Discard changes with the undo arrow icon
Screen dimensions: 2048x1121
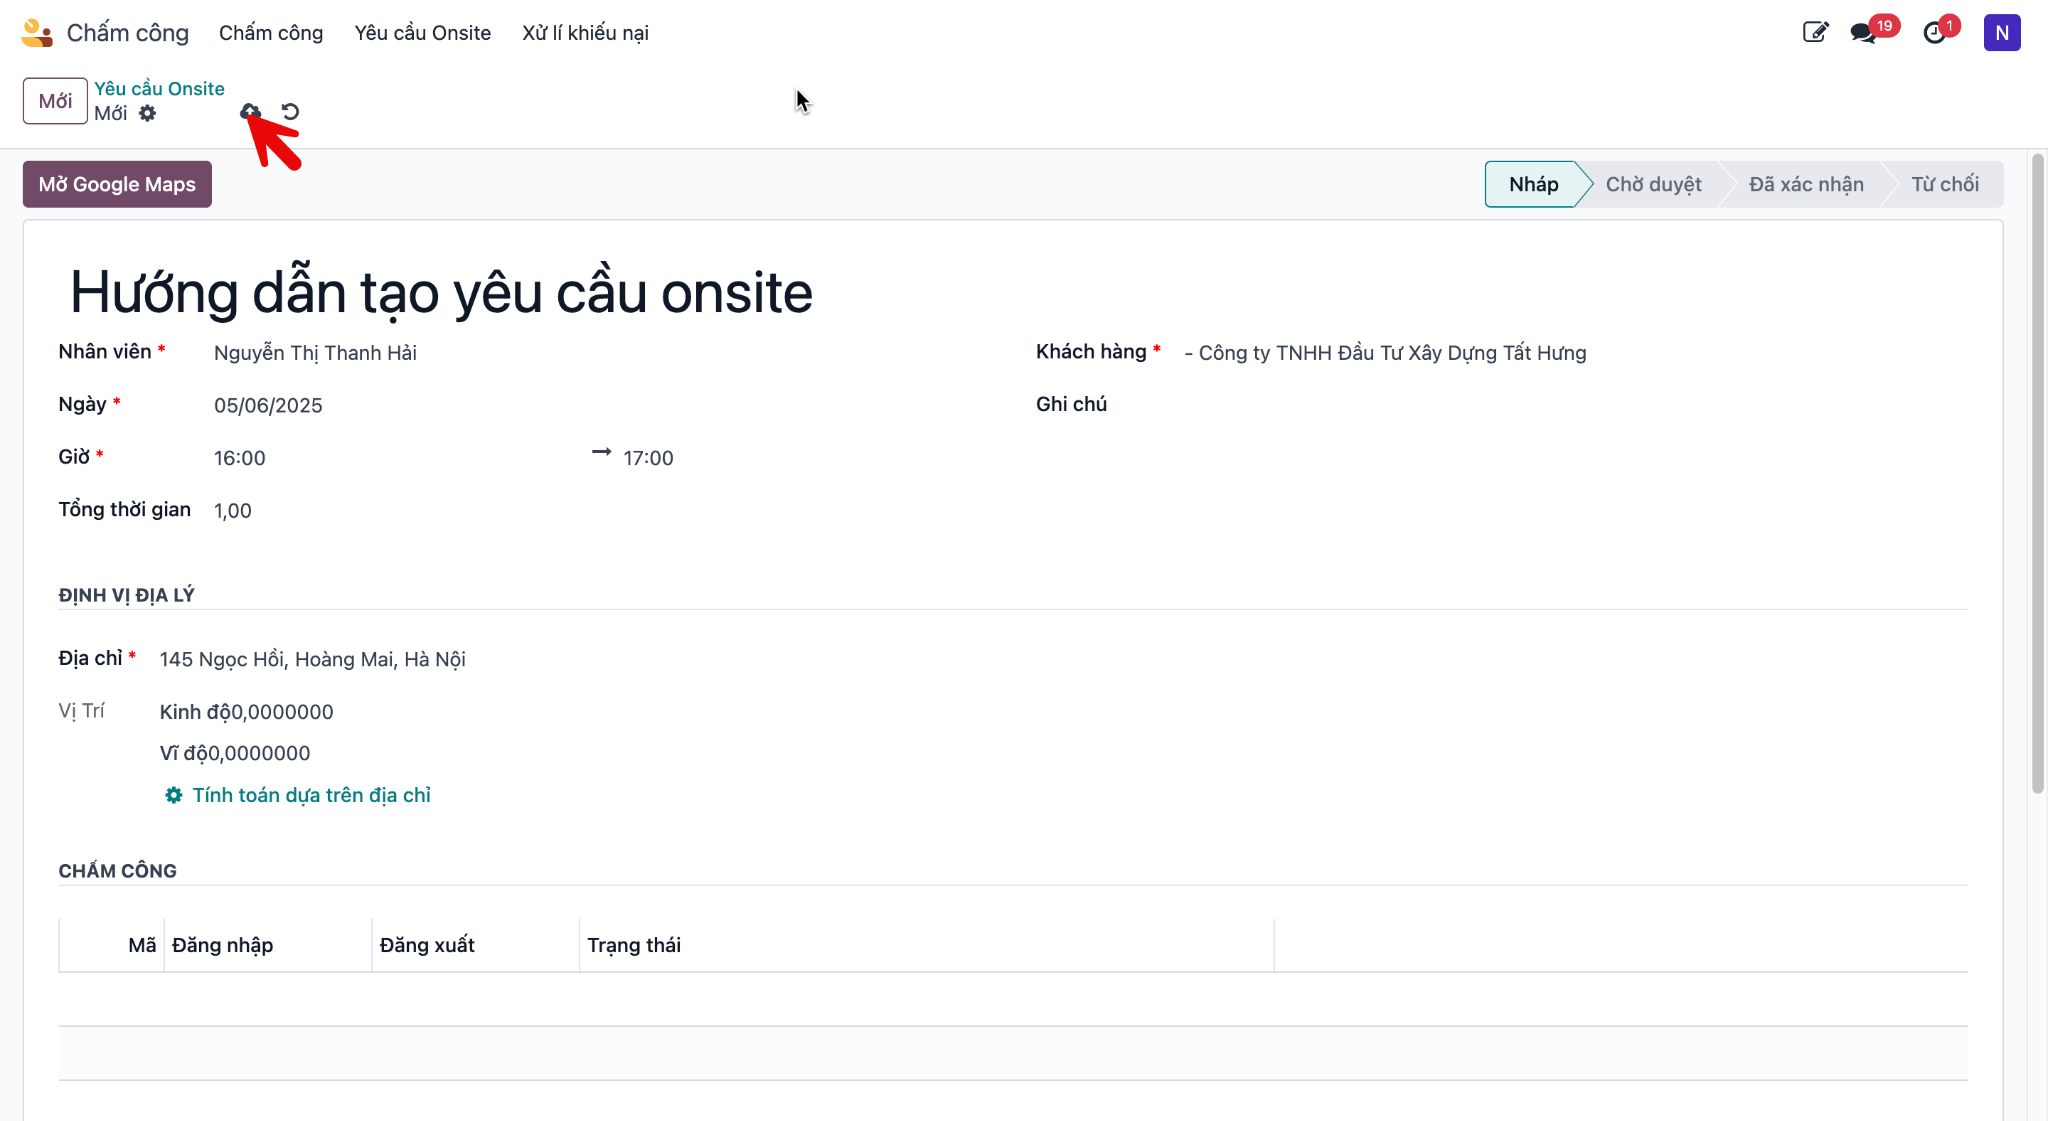tap(290, 112)
